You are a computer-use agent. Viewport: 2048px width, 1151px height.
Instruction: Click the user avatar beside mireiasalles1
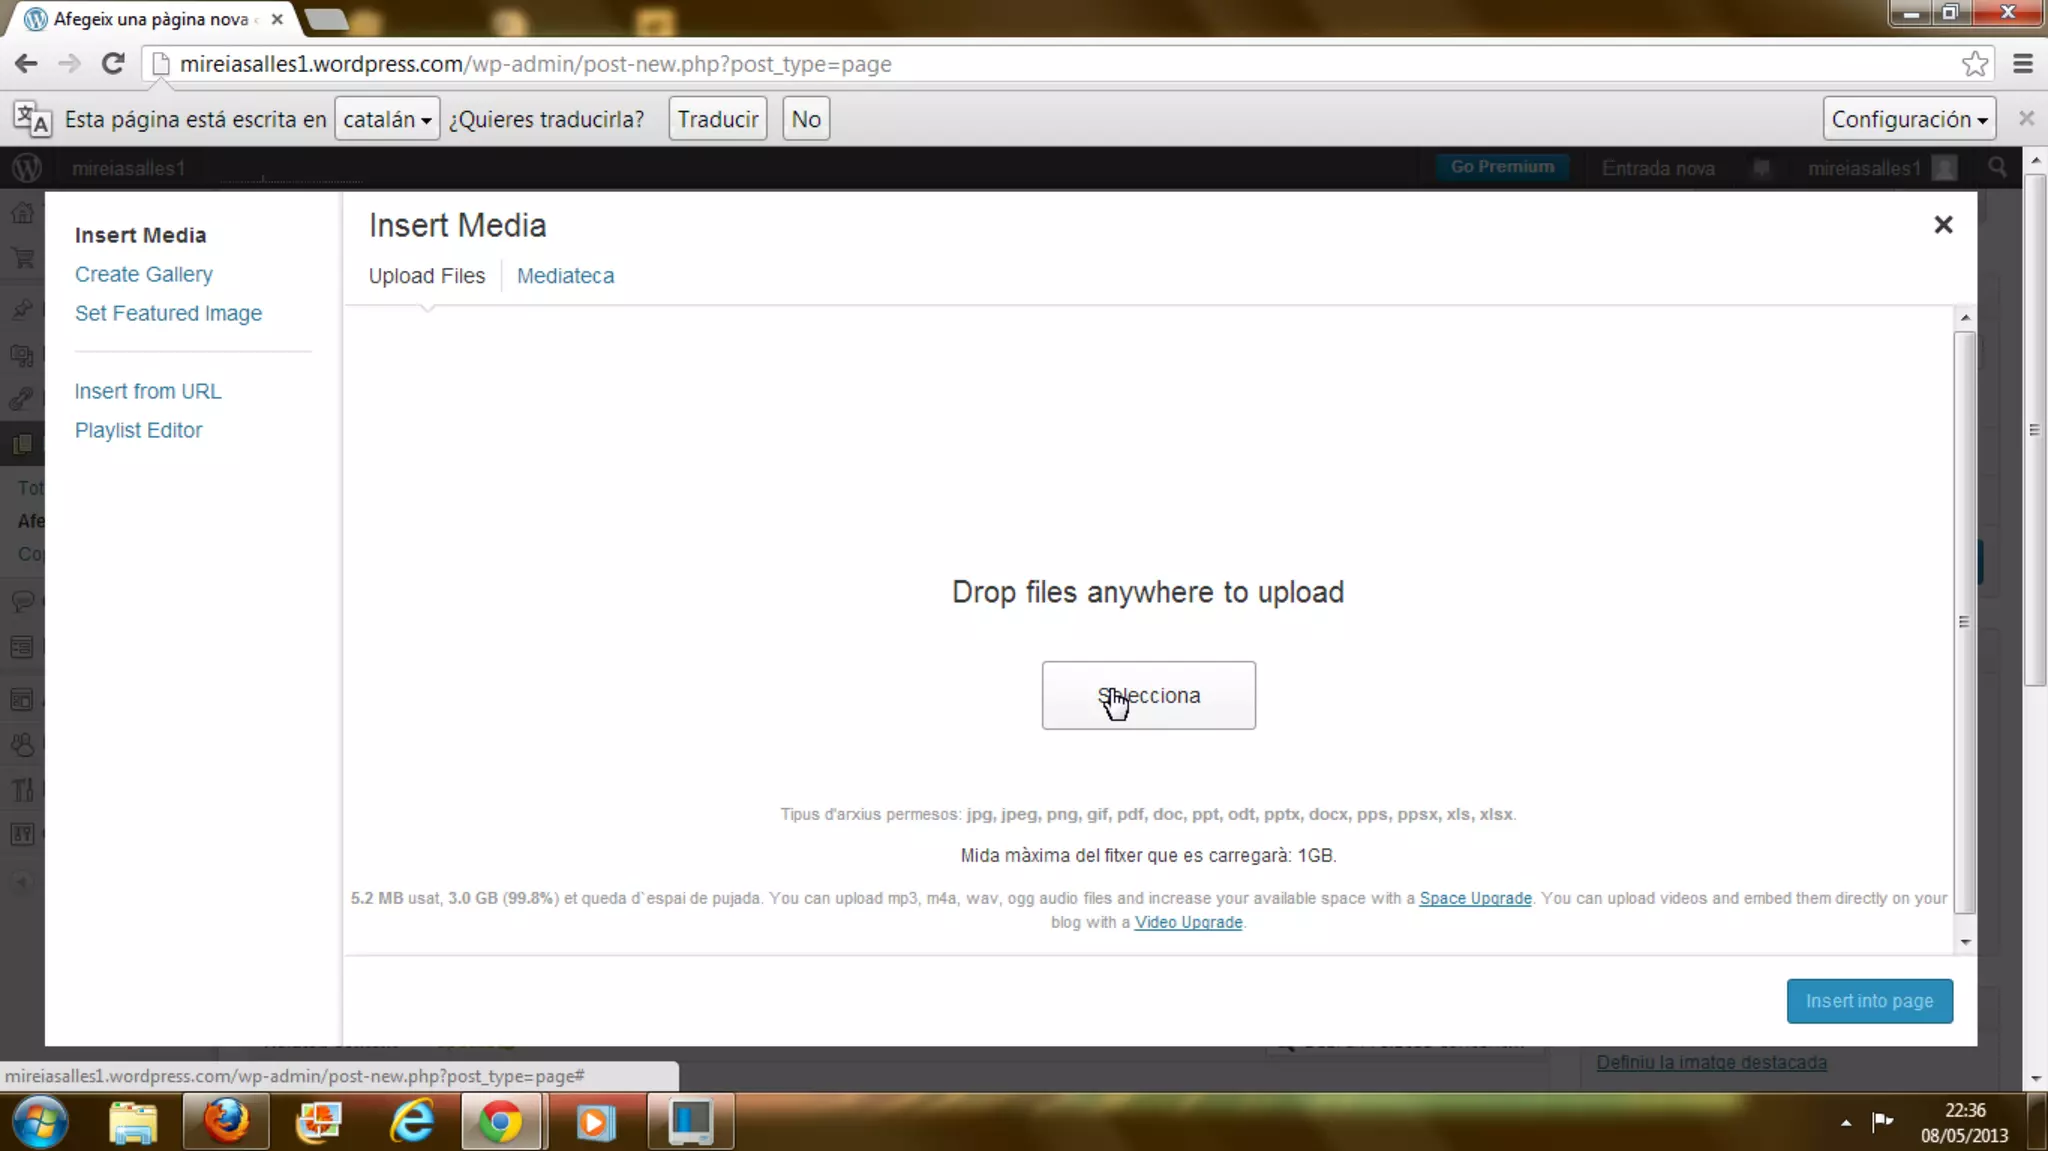[1945, 168]
